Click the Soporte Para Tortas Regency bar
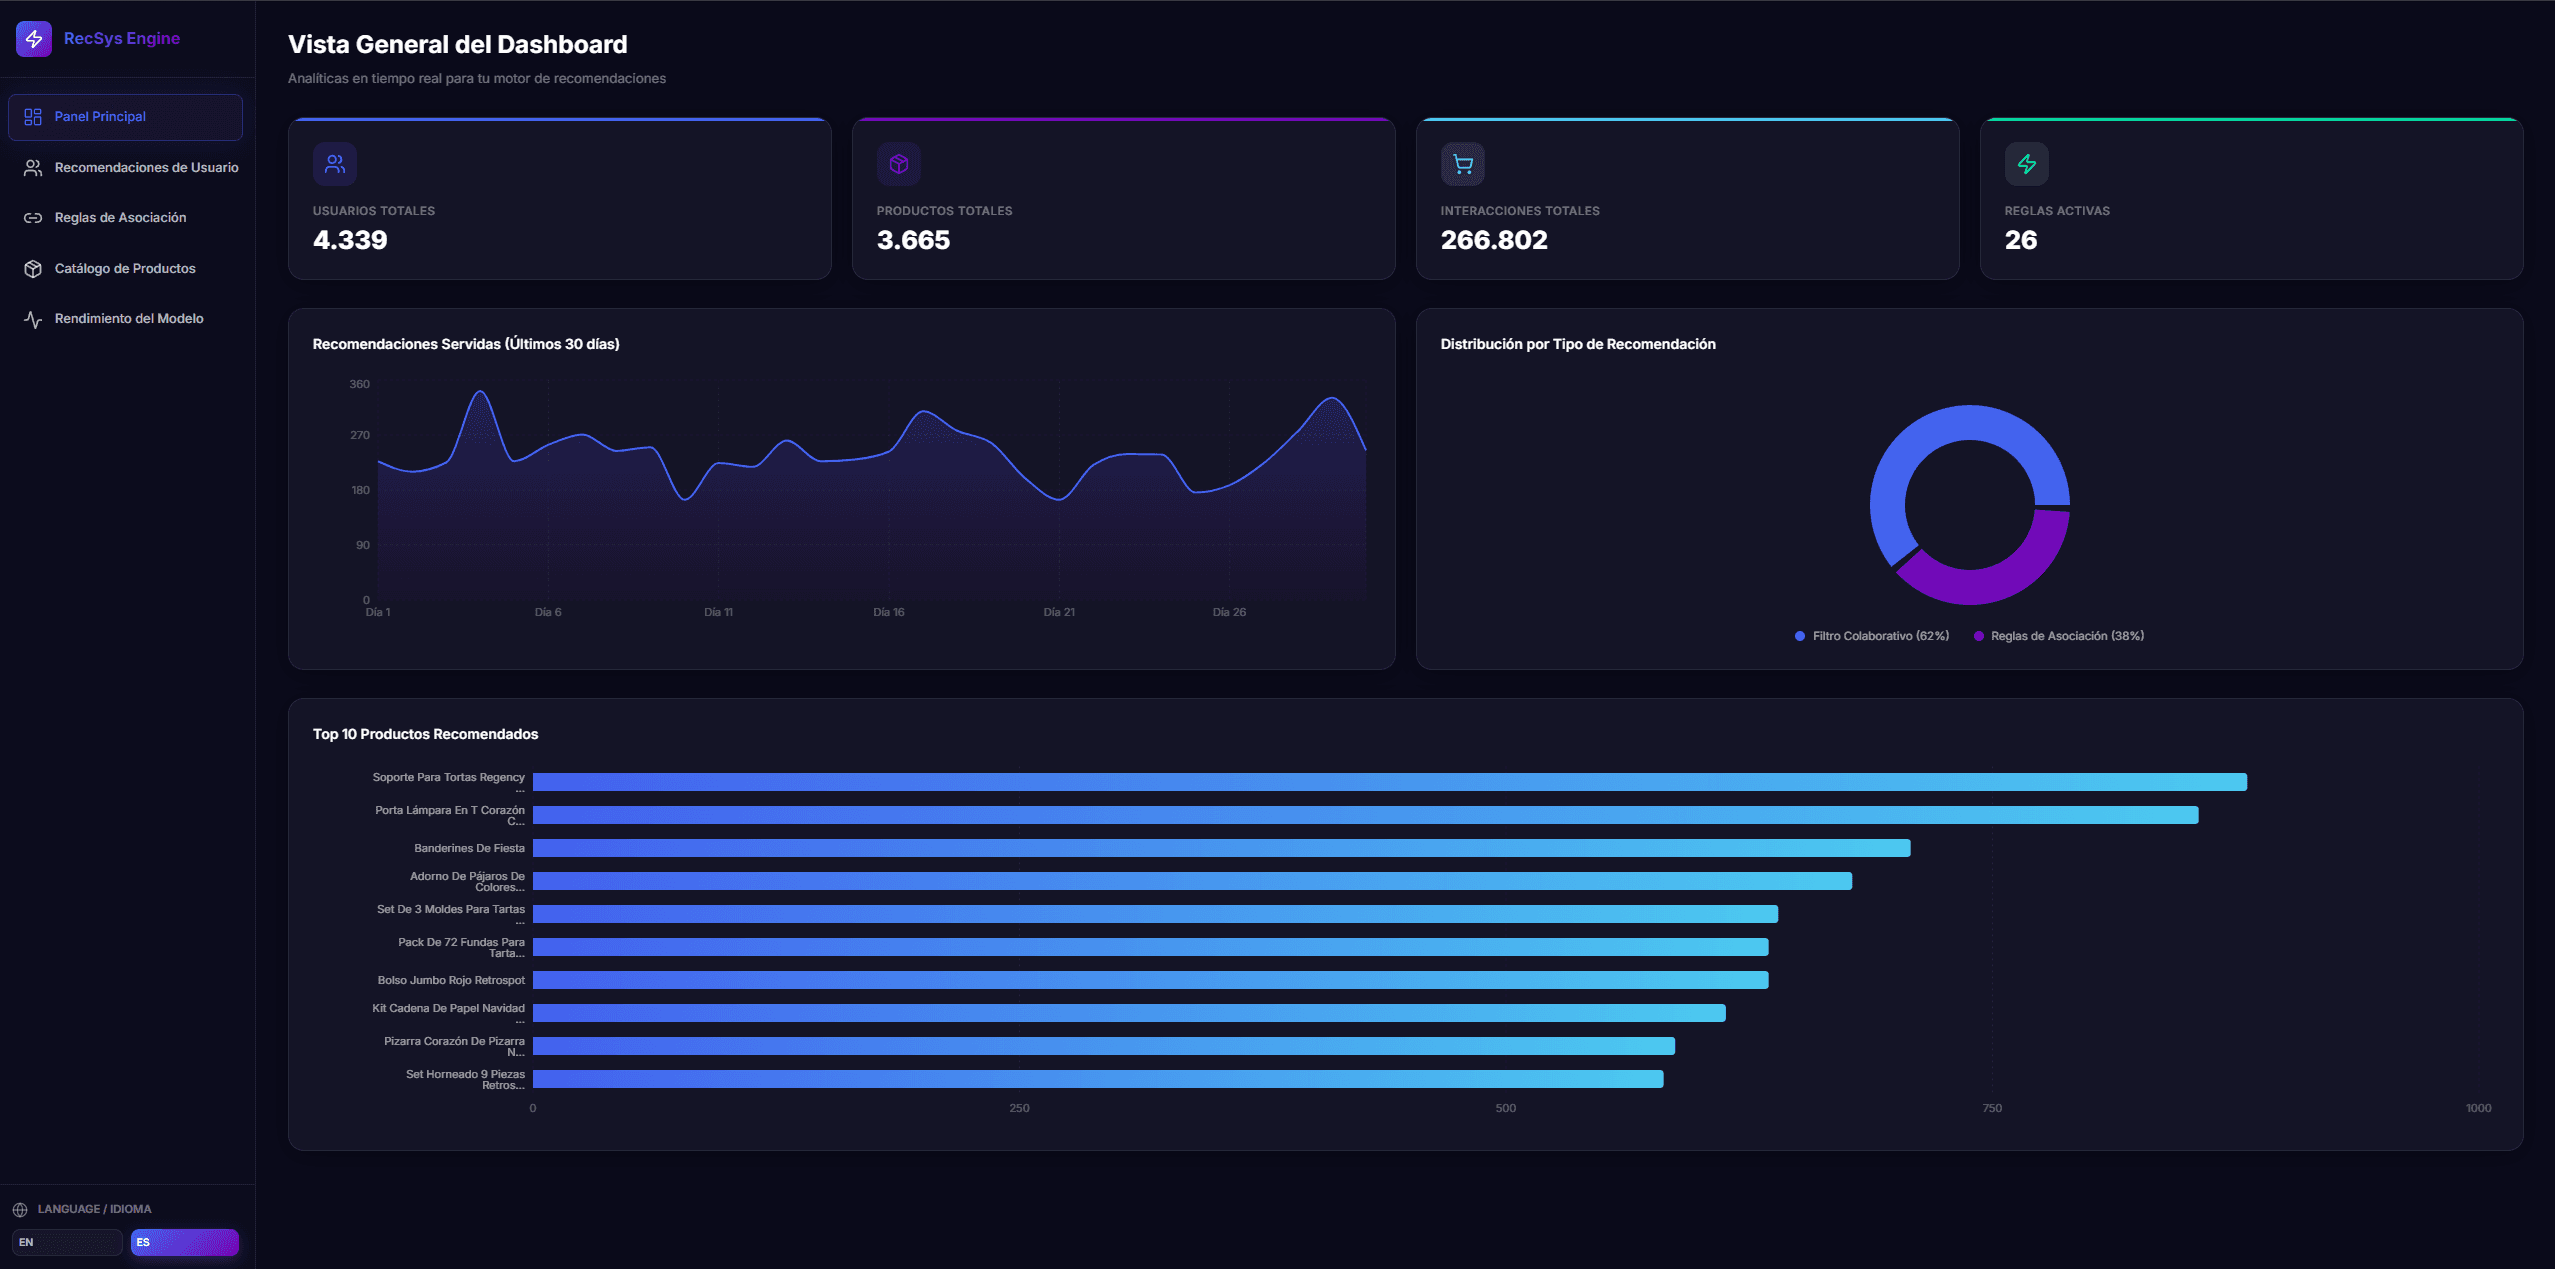Image resolution: width=2555 pixels, height=1269 pixels. tap(1389, 782)
